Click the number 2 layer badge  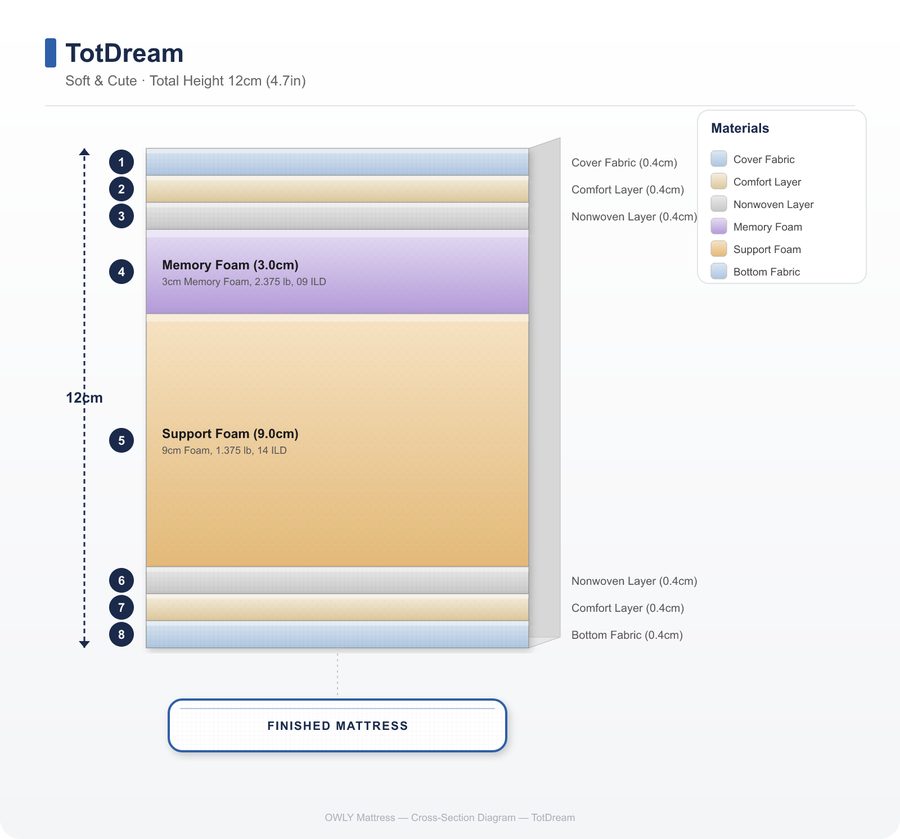point(121,189)
